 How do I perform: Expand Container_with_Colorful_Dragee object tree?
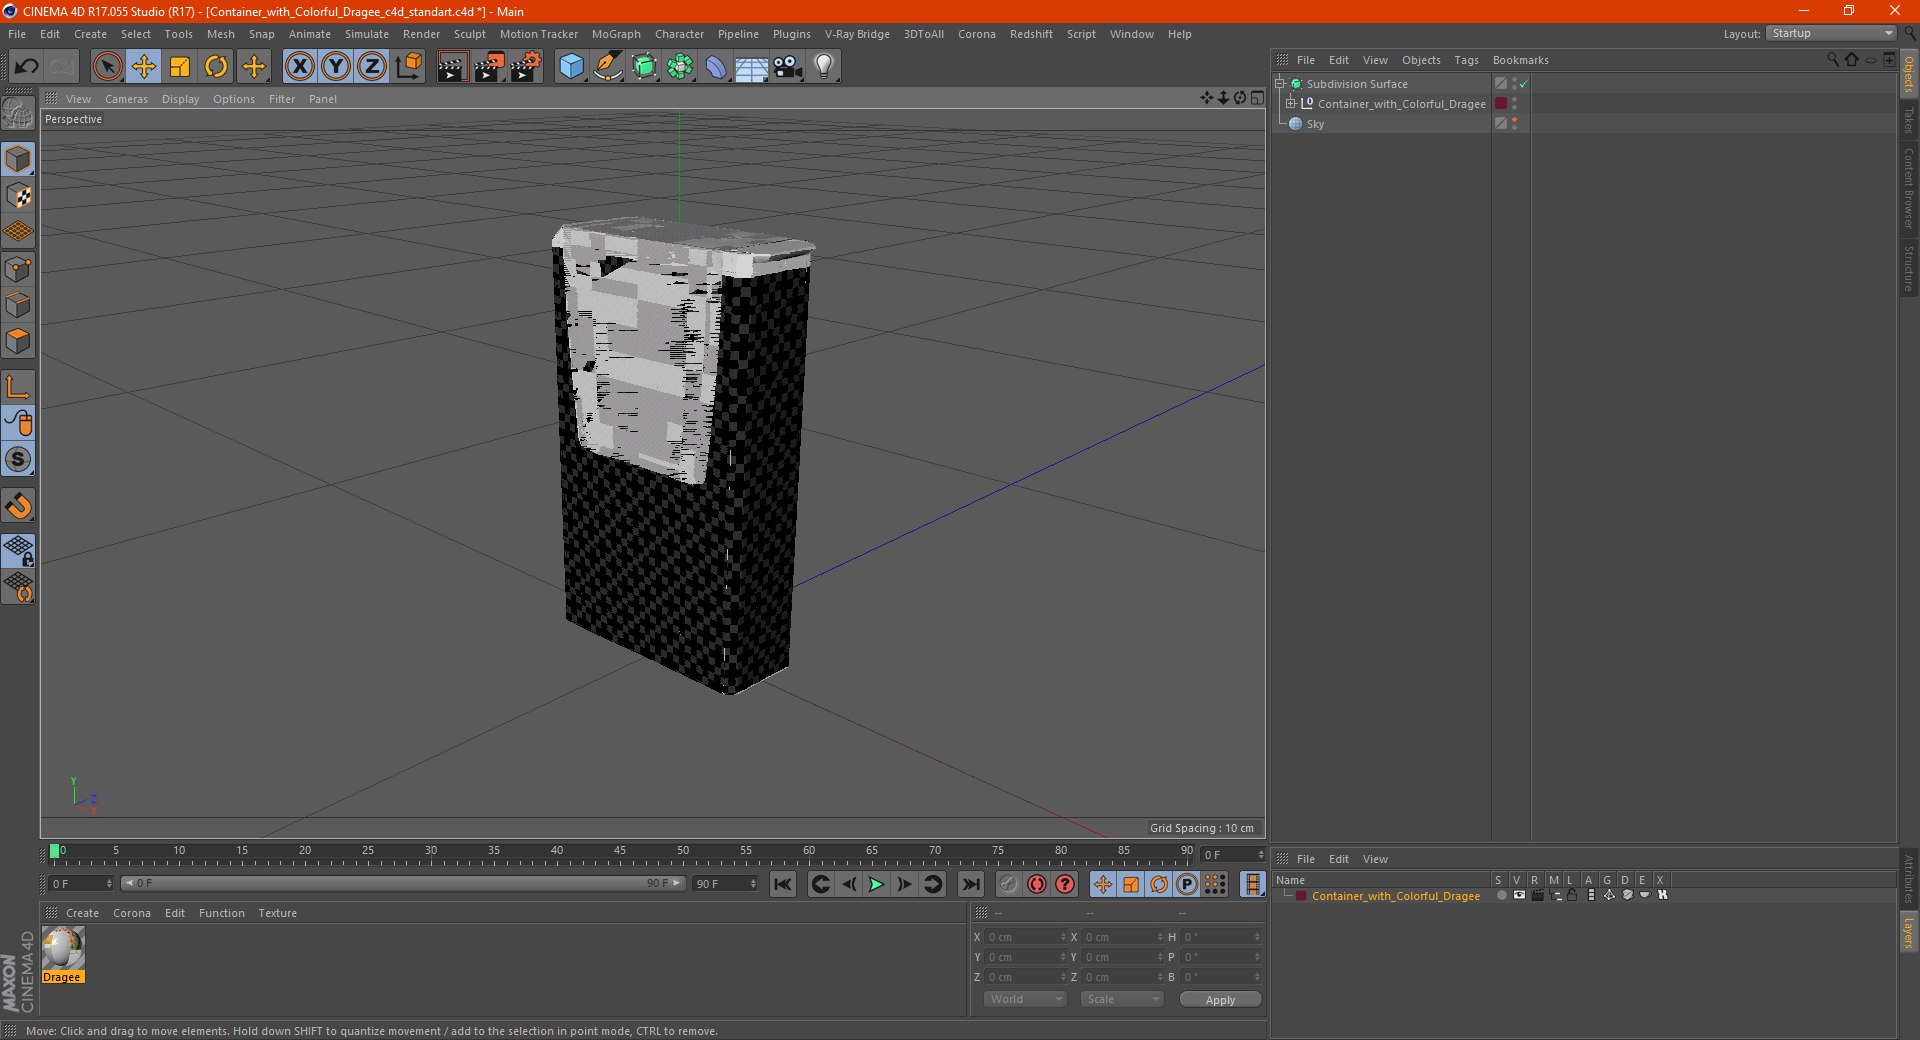(1291, 104)
